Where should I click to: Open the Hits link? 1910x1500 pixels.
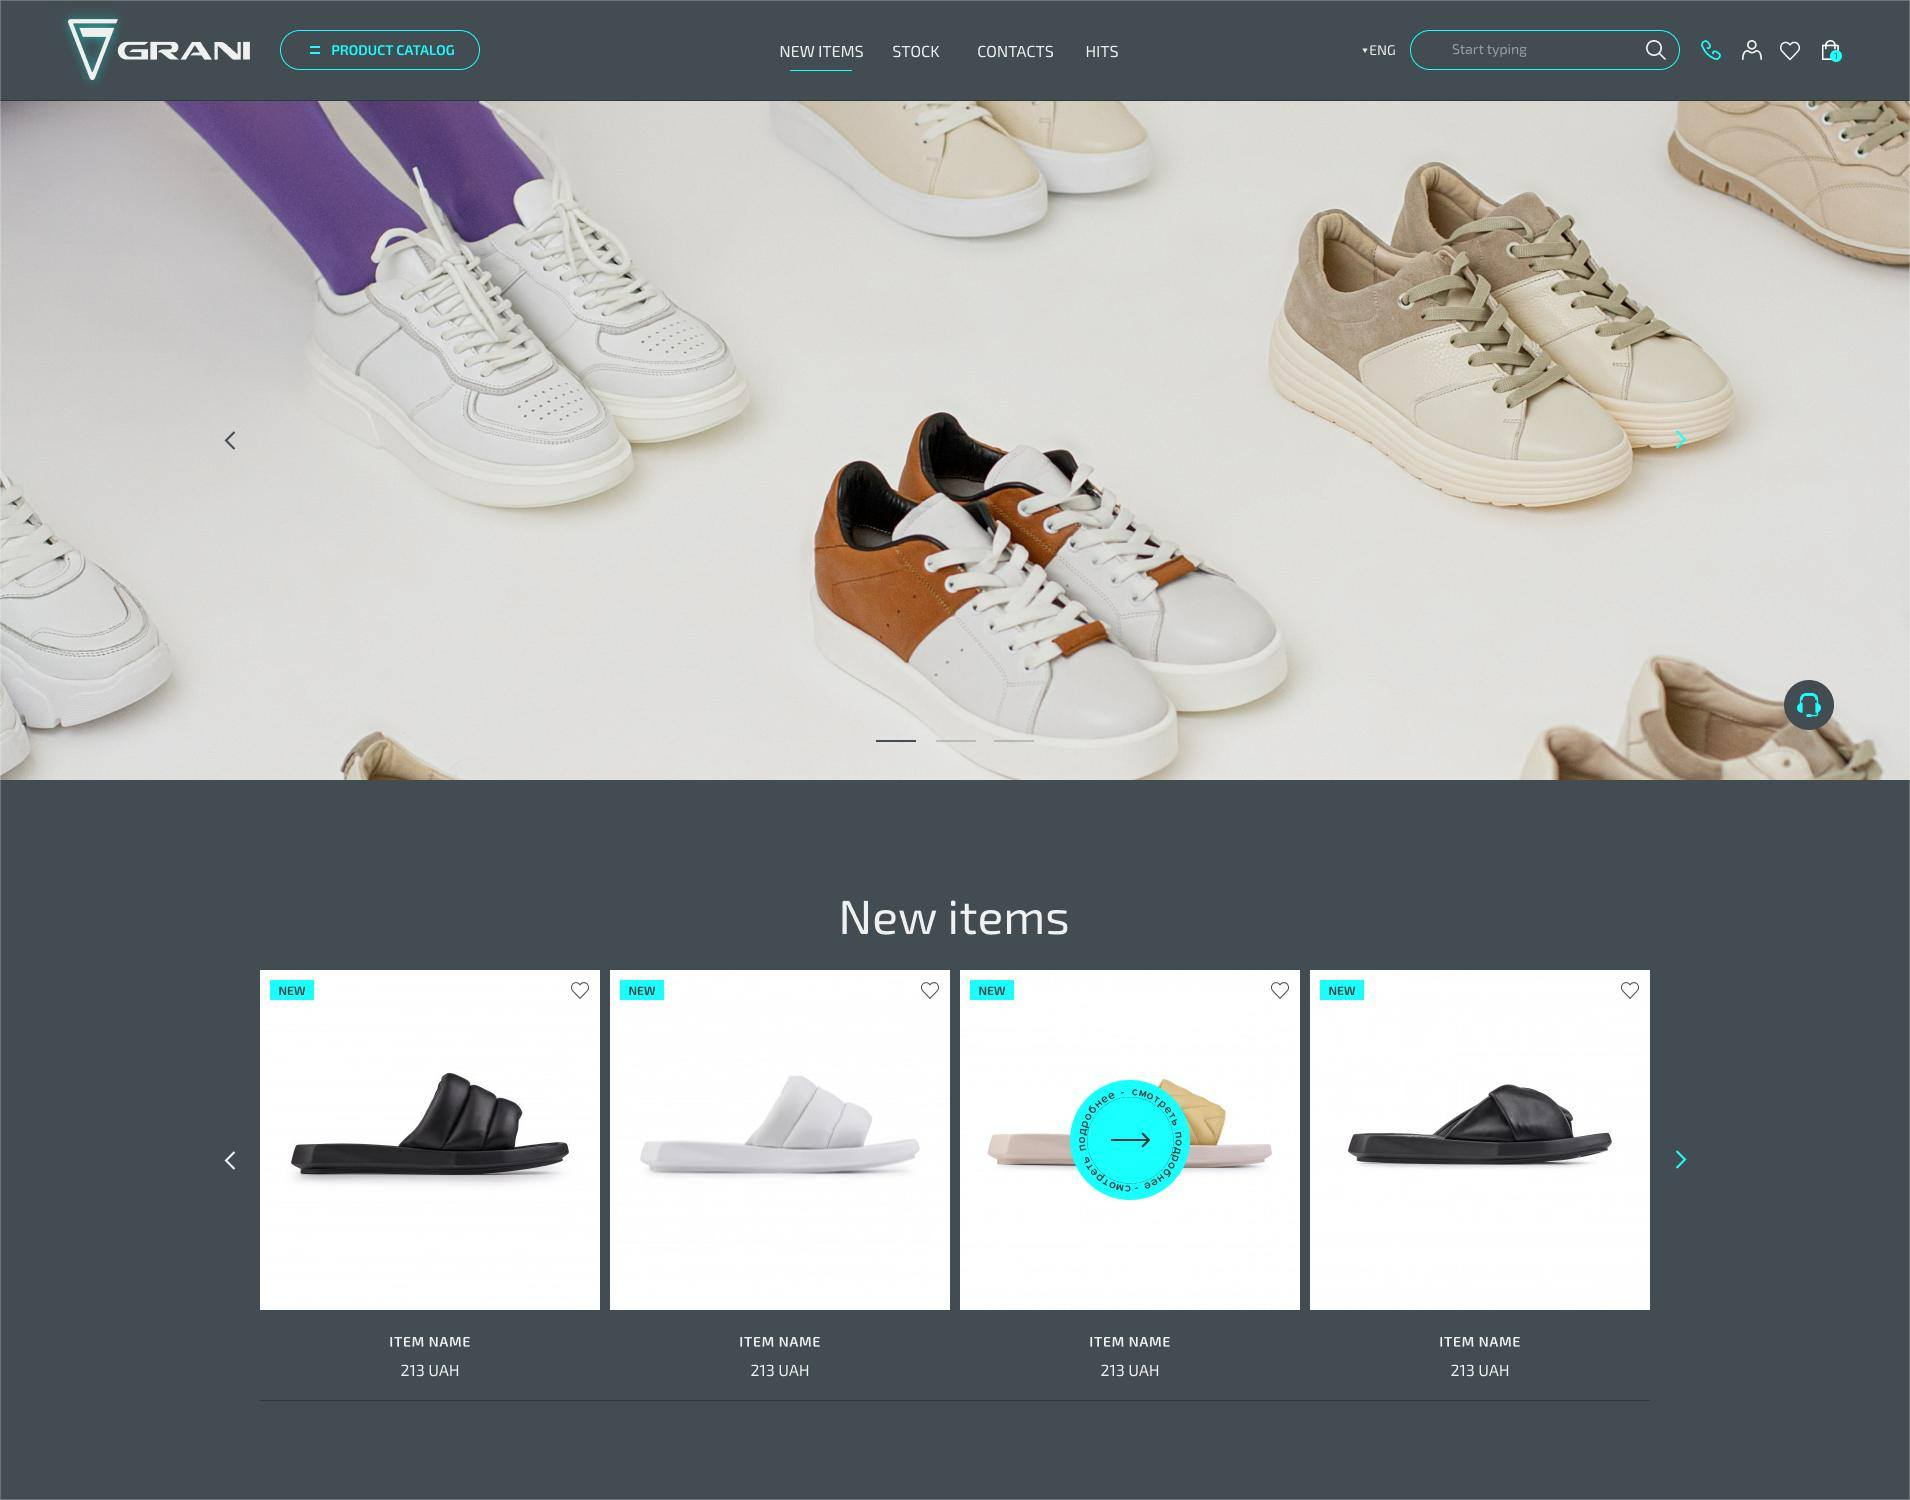1102,51
